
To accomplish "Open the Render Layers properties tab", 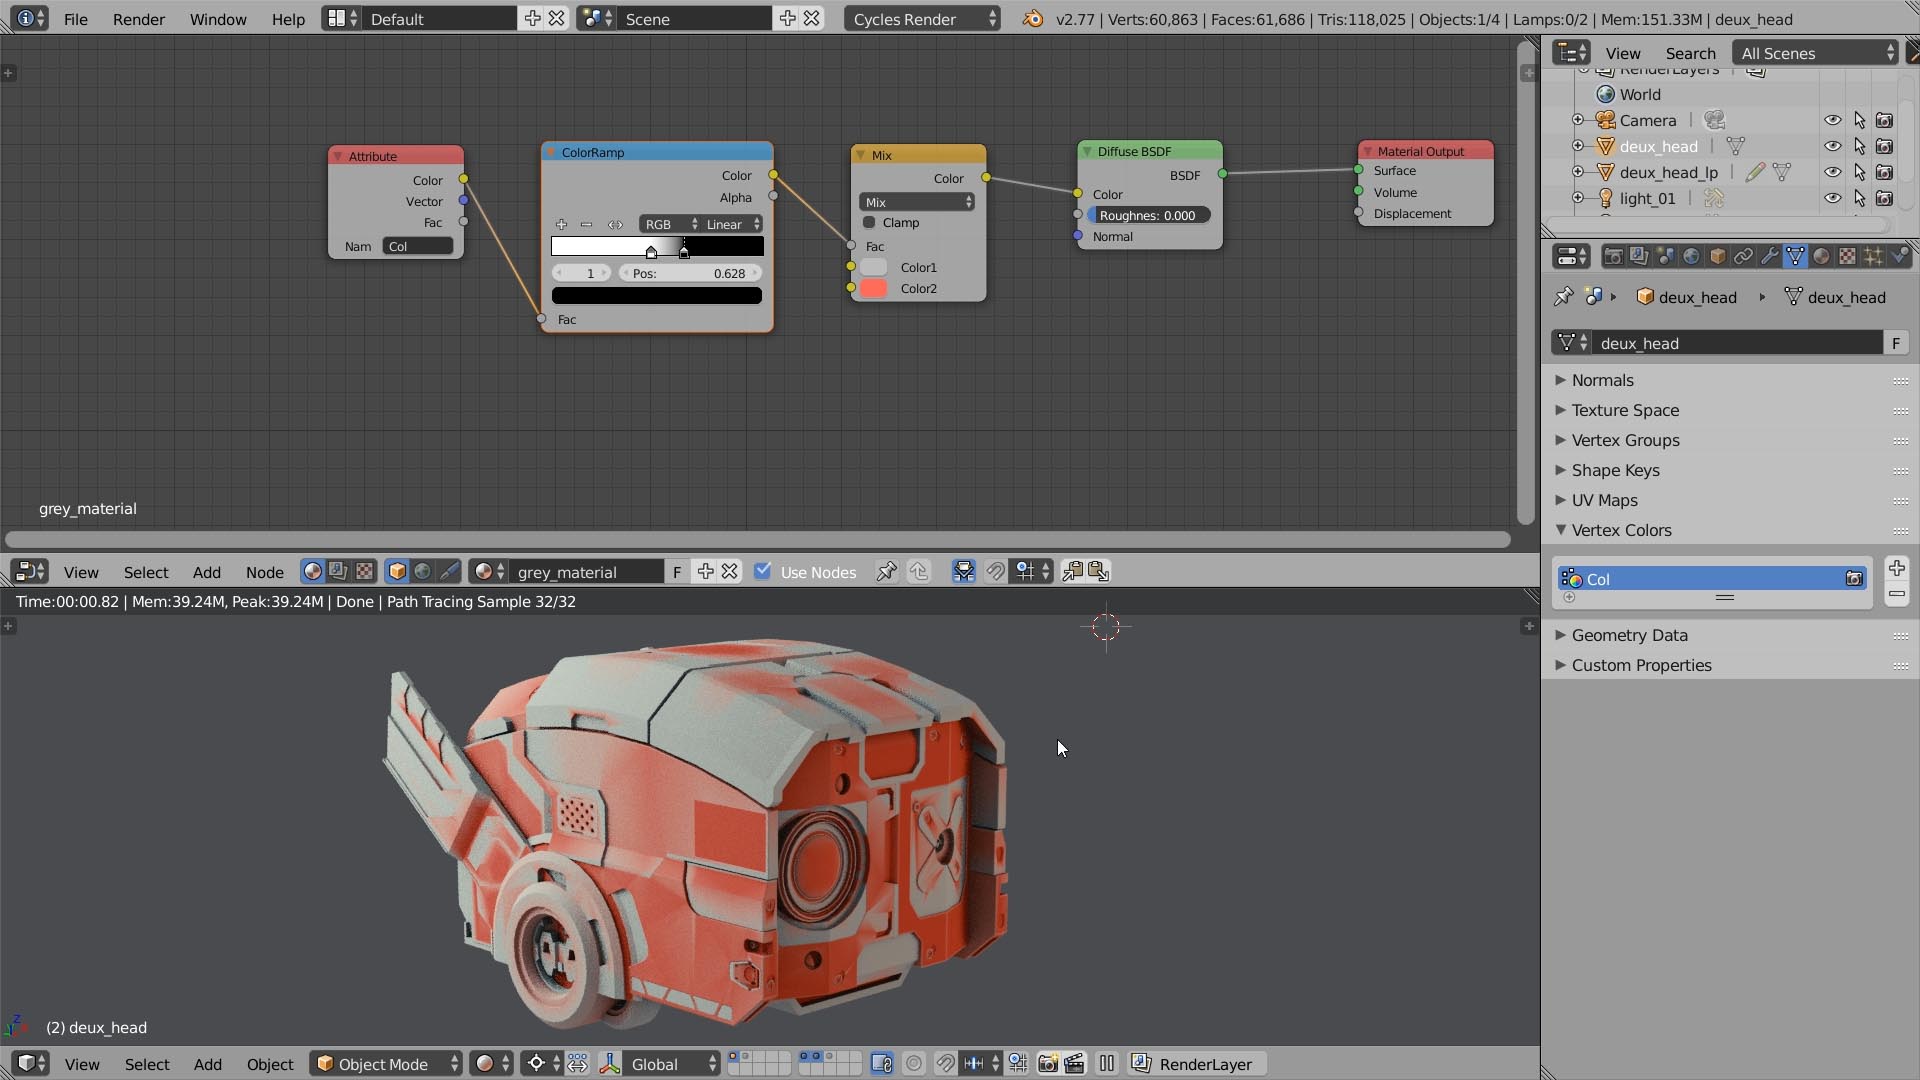I will click(1639, 257).
